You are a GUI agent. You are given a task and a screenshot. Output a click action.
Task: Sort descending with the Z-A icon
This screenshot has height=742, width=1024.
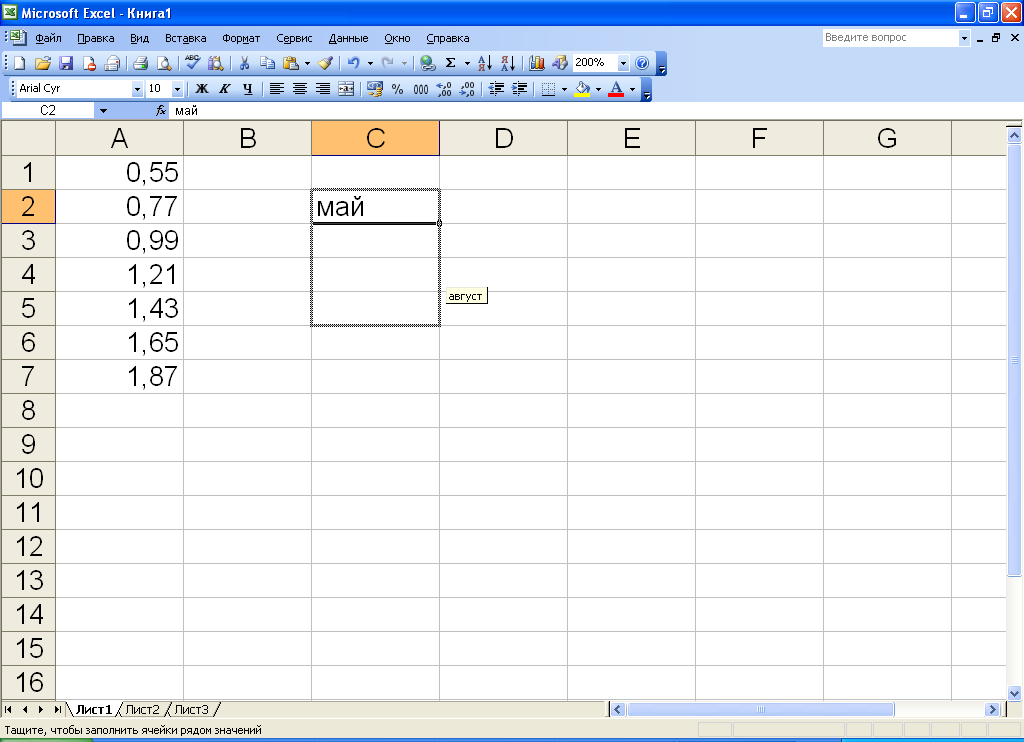click(508, 63)
